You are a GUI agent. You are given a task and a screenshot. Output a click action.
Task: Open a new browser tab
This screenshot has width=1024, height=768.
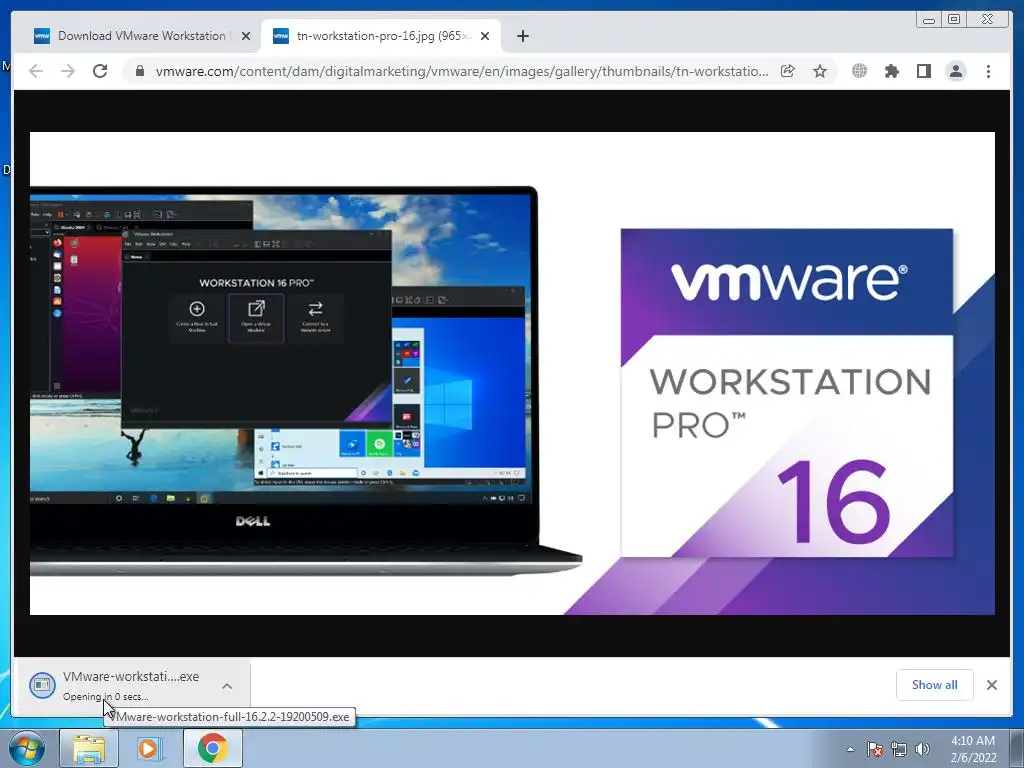(522, 36)
